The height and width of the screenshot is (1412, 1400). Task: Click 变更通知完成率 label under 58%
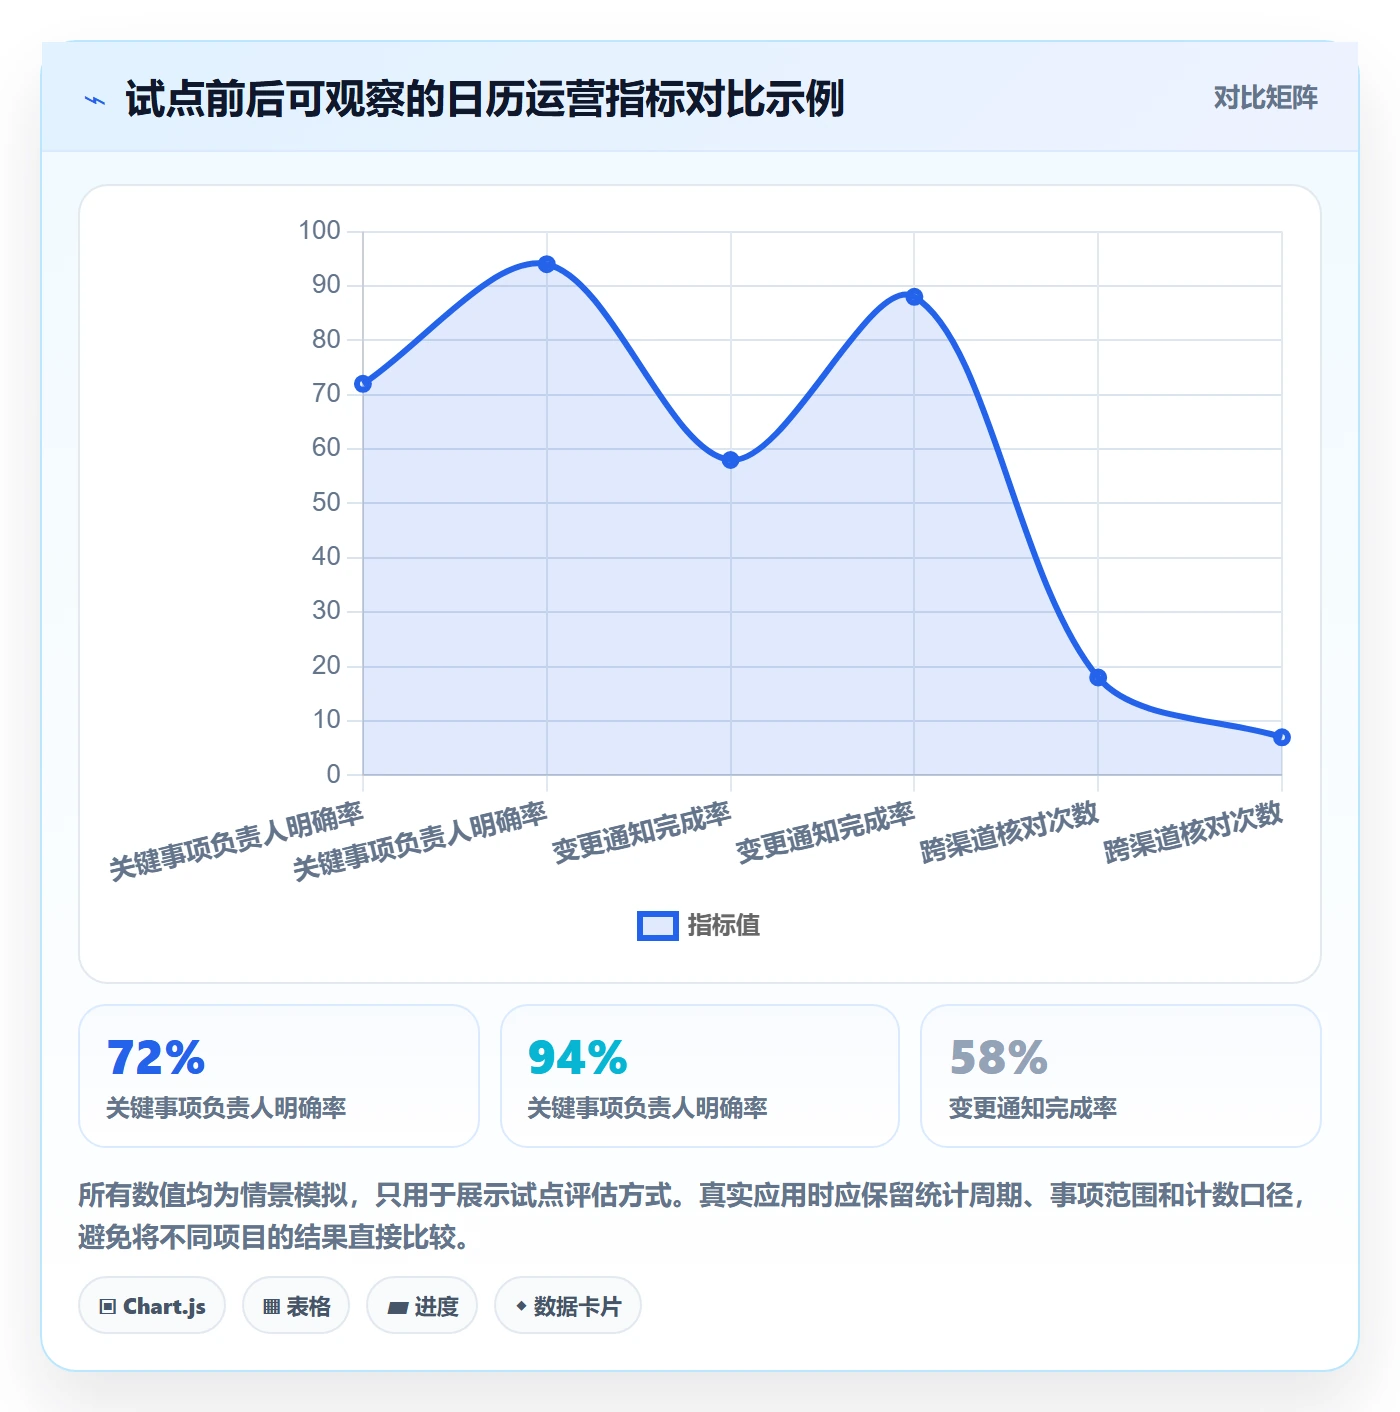tap(1032, 1108)
